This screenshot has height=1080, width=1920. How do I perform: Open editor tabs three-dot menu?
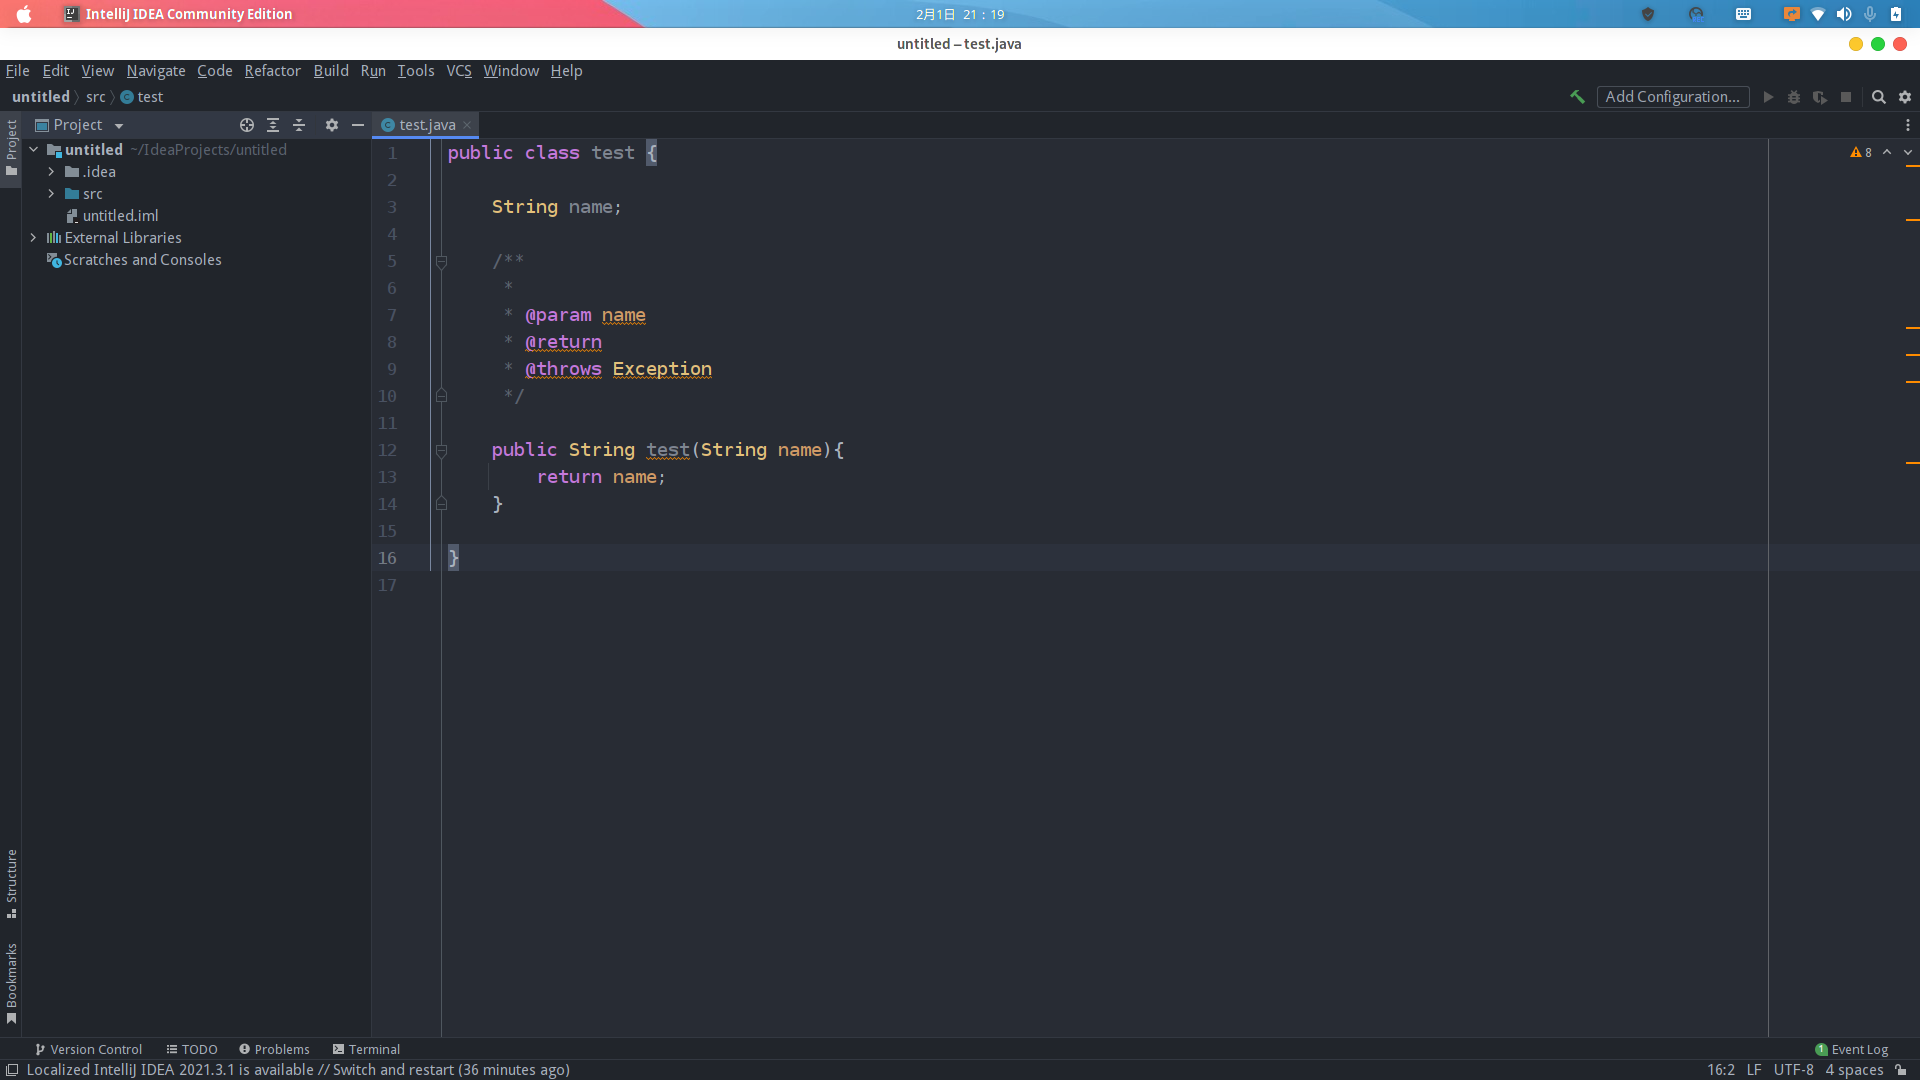[x=1908, y=125]
